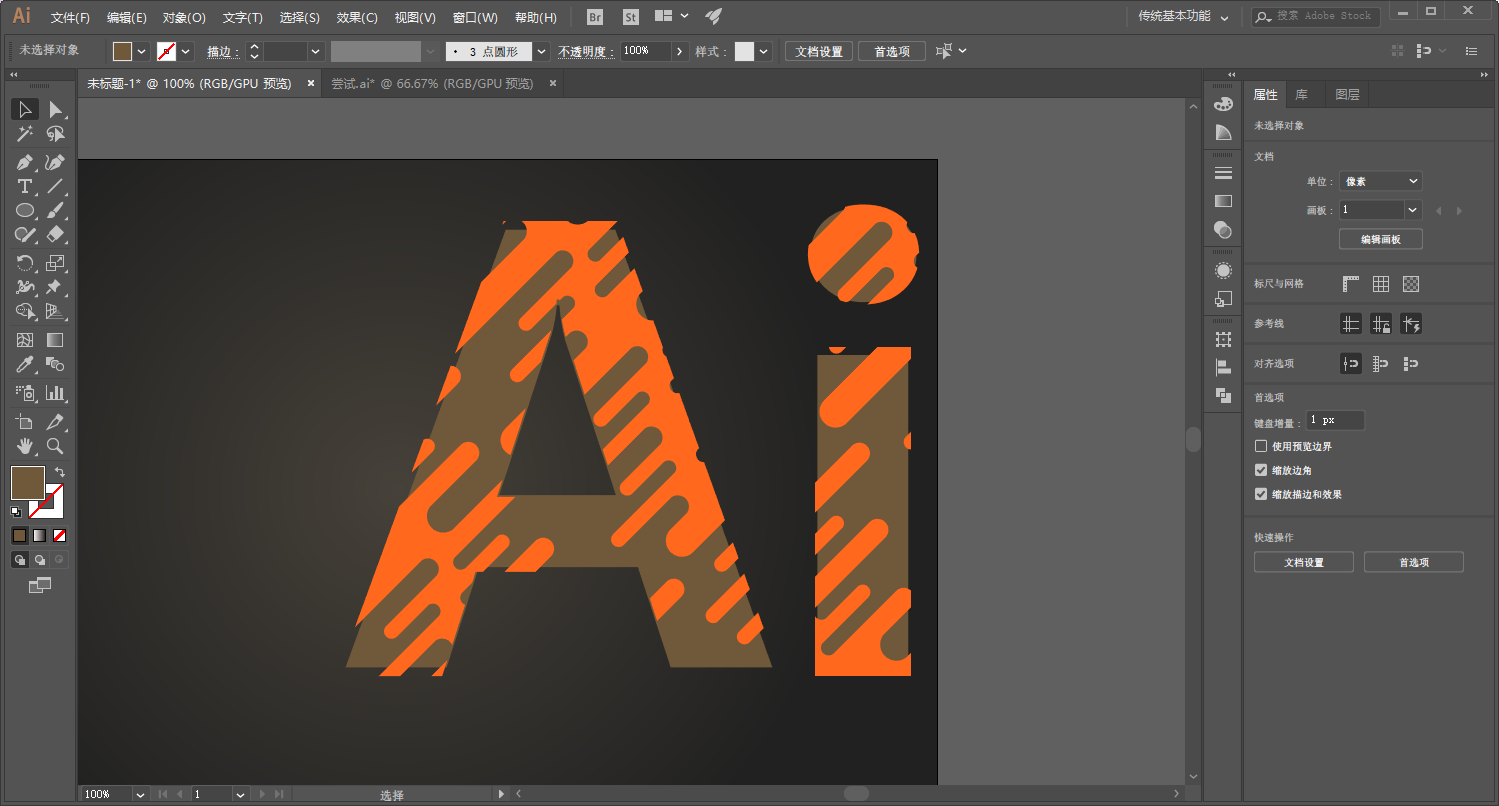
Task: Choose the Lasso tool
Action: [55, 134]
